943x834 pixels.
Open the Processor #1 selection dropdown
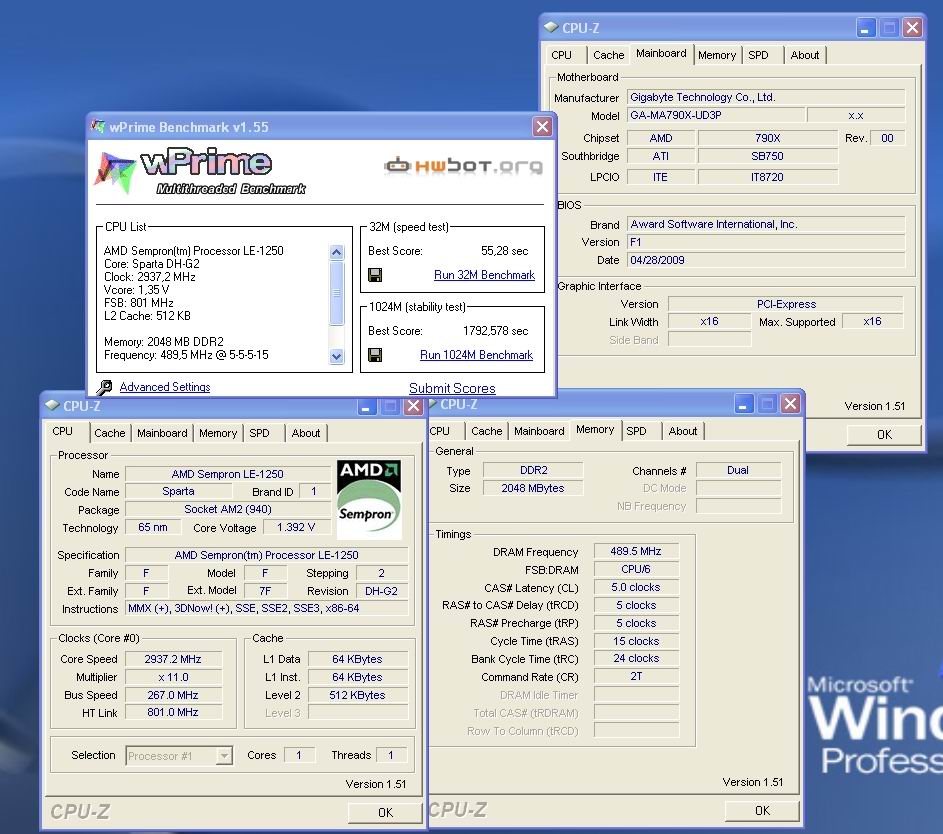(x=224, y=755)
